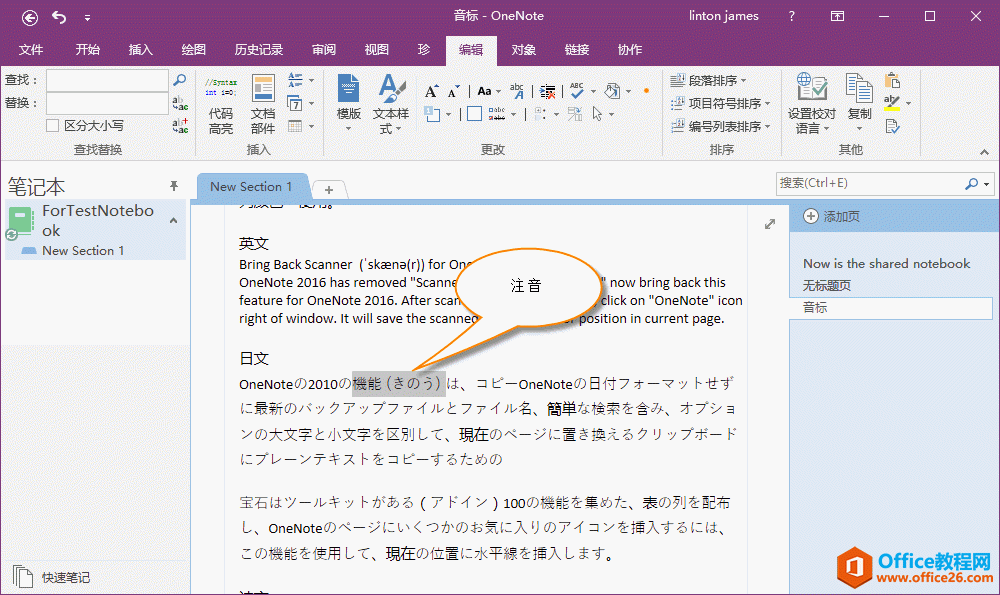The image size is (1000, 595).
Task: Click the expand page arrows icon
Action: [769, 224]
